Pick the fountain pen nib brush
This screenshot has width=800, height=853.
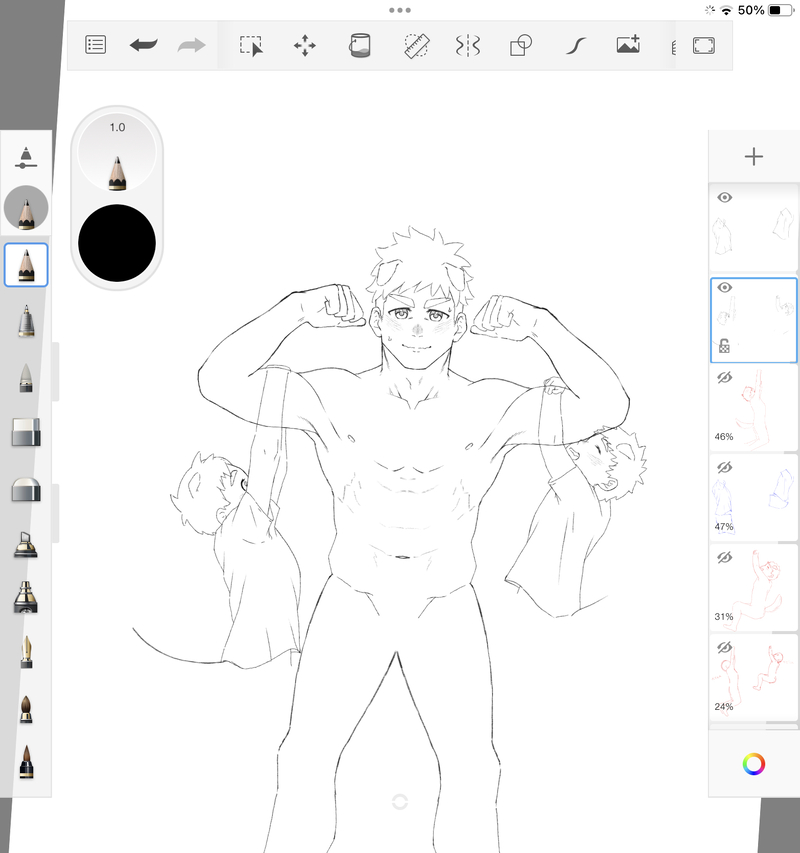tap(26, 652)
